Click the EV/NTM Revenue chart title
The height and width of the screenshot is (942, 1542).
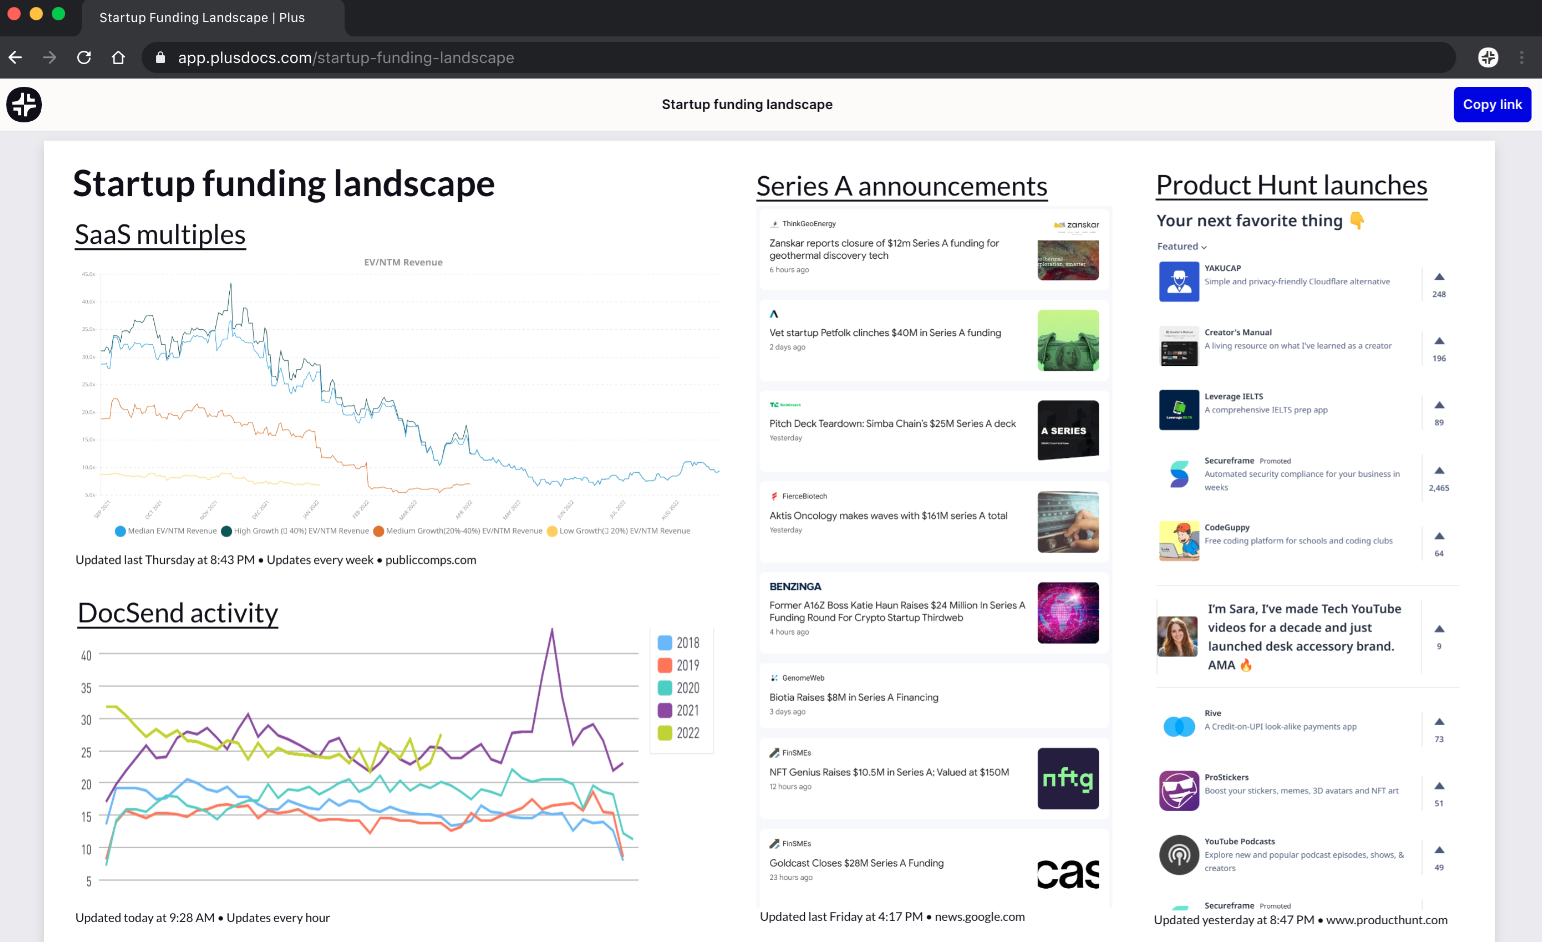[403, 263]
